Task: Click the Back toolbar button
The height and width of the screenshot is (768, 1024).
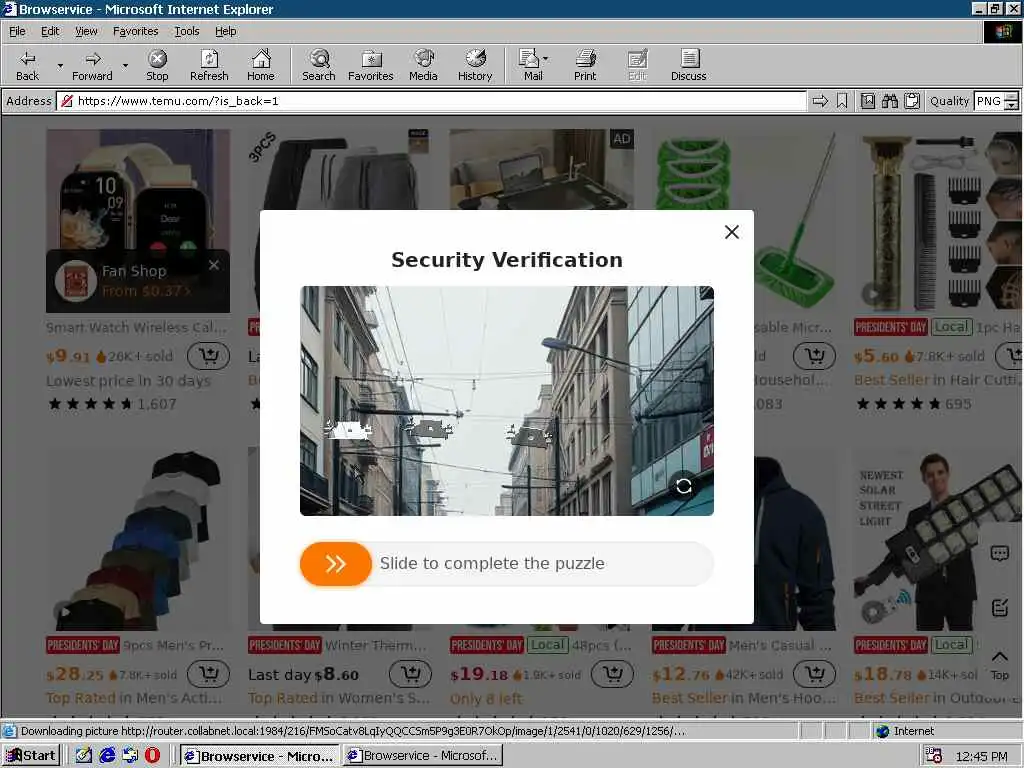Action: point(27,65)
